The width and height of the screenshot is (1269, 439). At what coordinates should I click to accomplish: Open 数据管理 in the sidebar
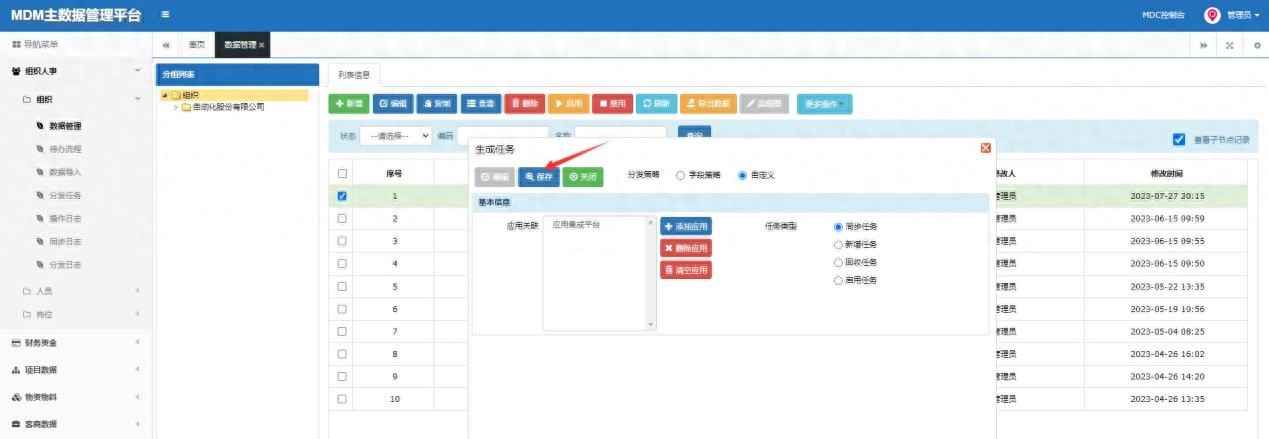coord(65,126)
